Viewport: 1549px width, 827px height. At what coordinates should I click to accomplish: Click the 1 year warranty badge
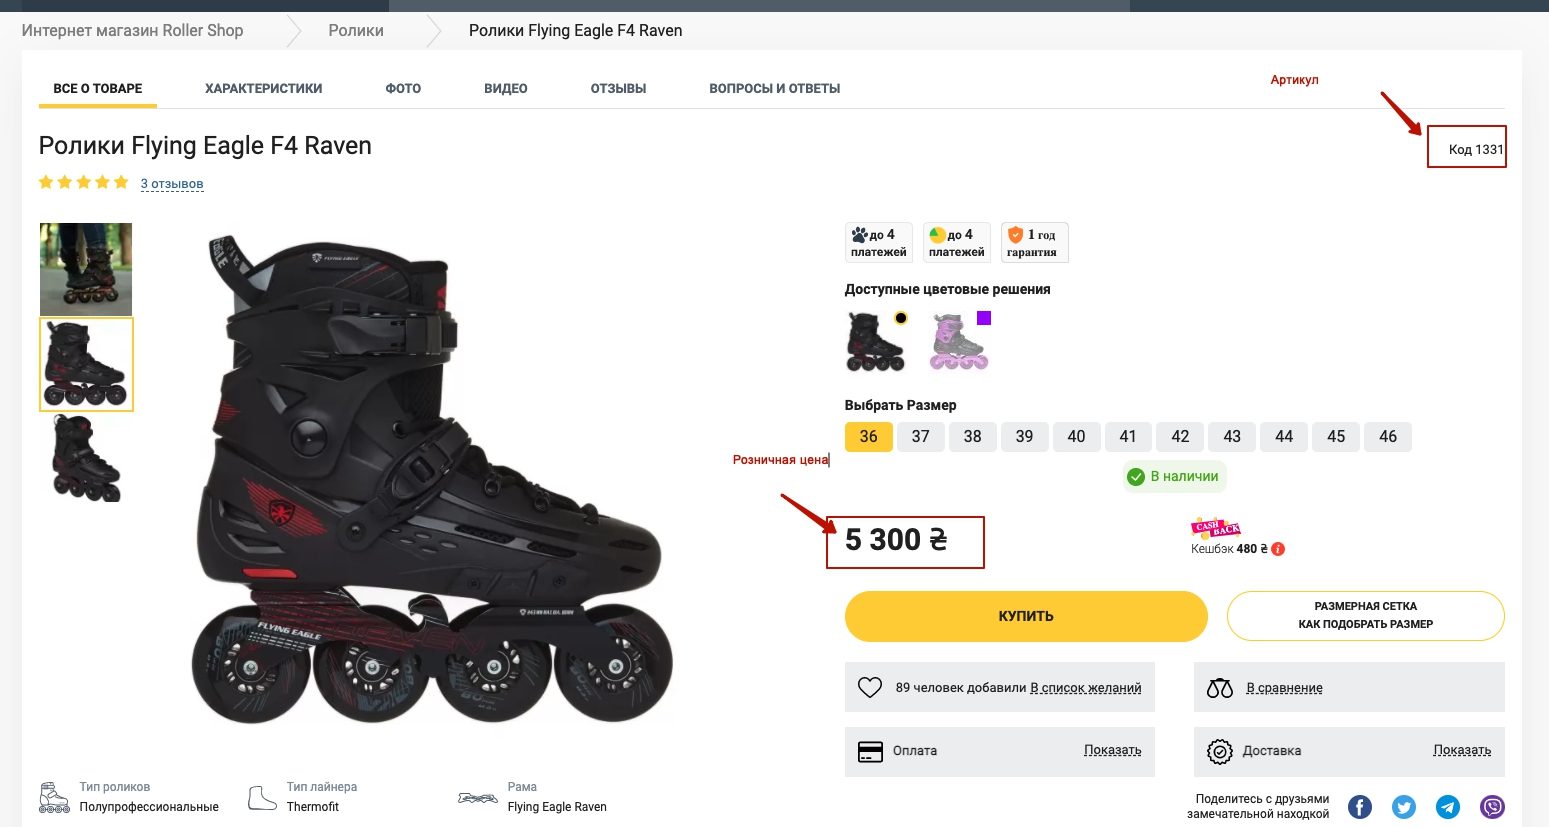coord(1034,243)
